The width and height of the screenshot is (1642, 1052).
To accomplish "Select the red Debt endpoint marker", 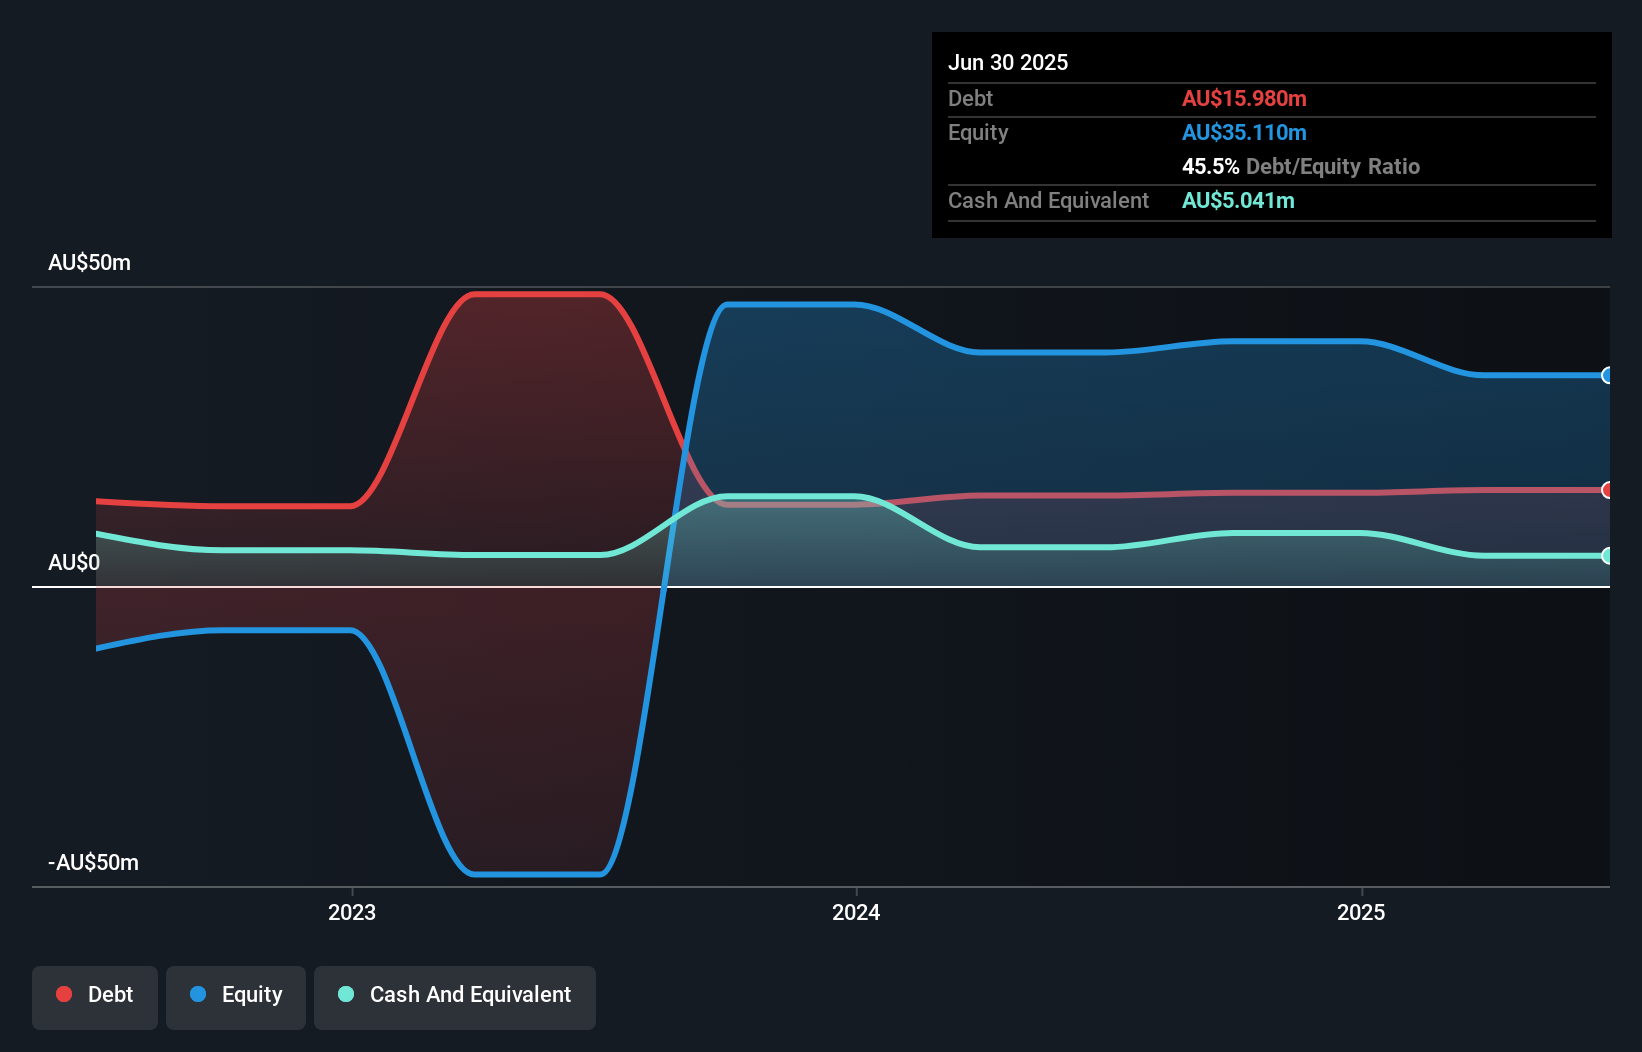I will pos(1606,490).
